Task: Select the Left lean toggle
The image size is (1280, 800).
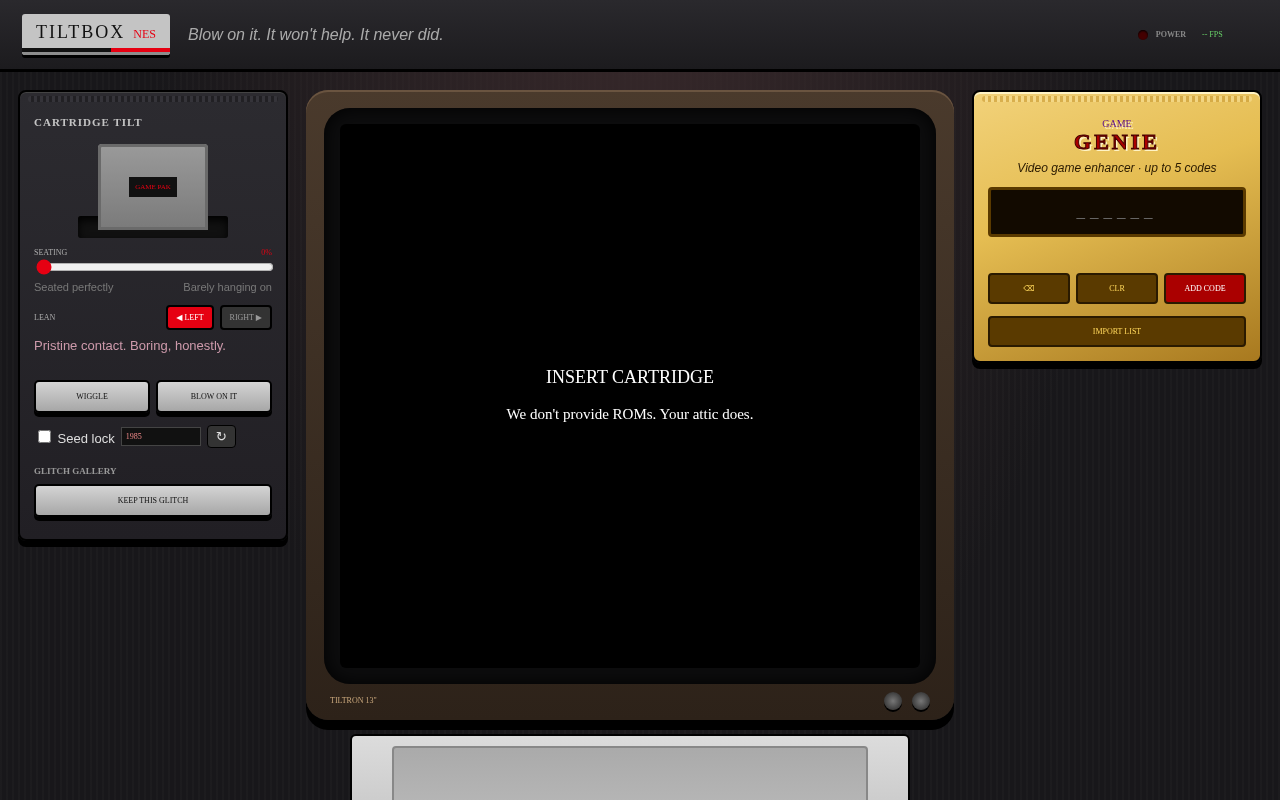Action: pyautogui.click(x=190, y=318)
